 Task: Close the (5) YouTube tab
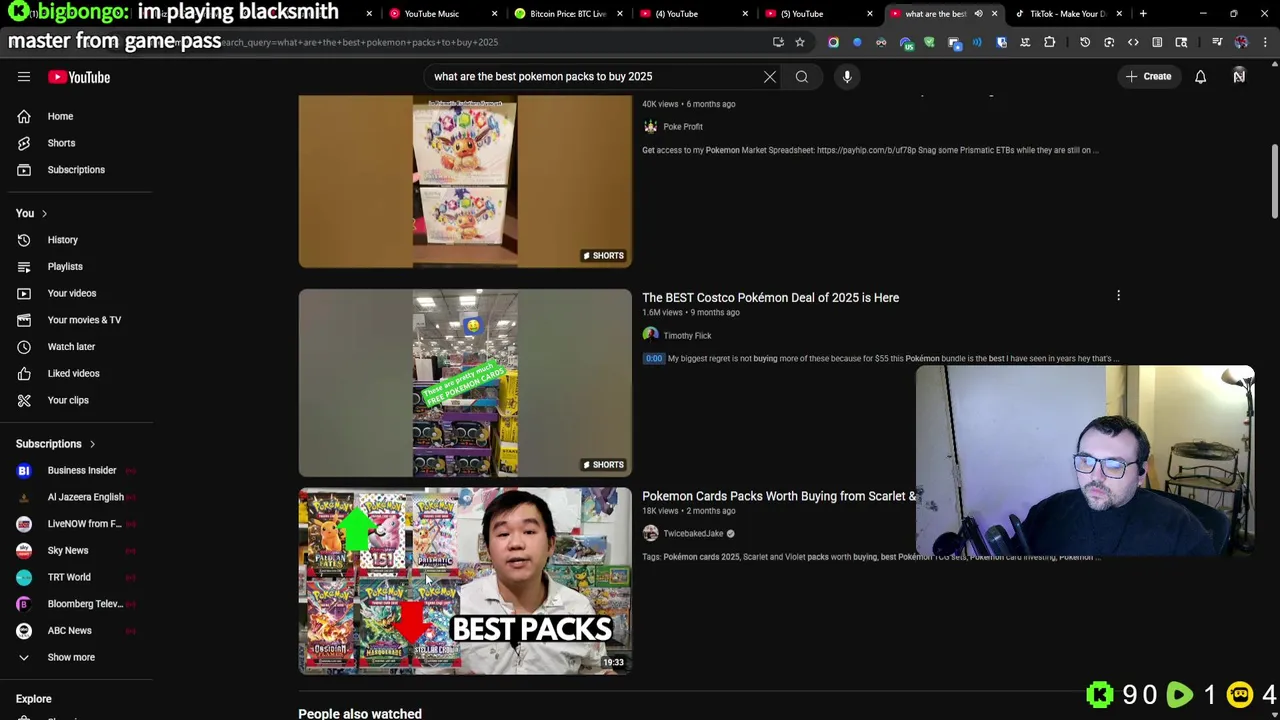click(869, 14)
